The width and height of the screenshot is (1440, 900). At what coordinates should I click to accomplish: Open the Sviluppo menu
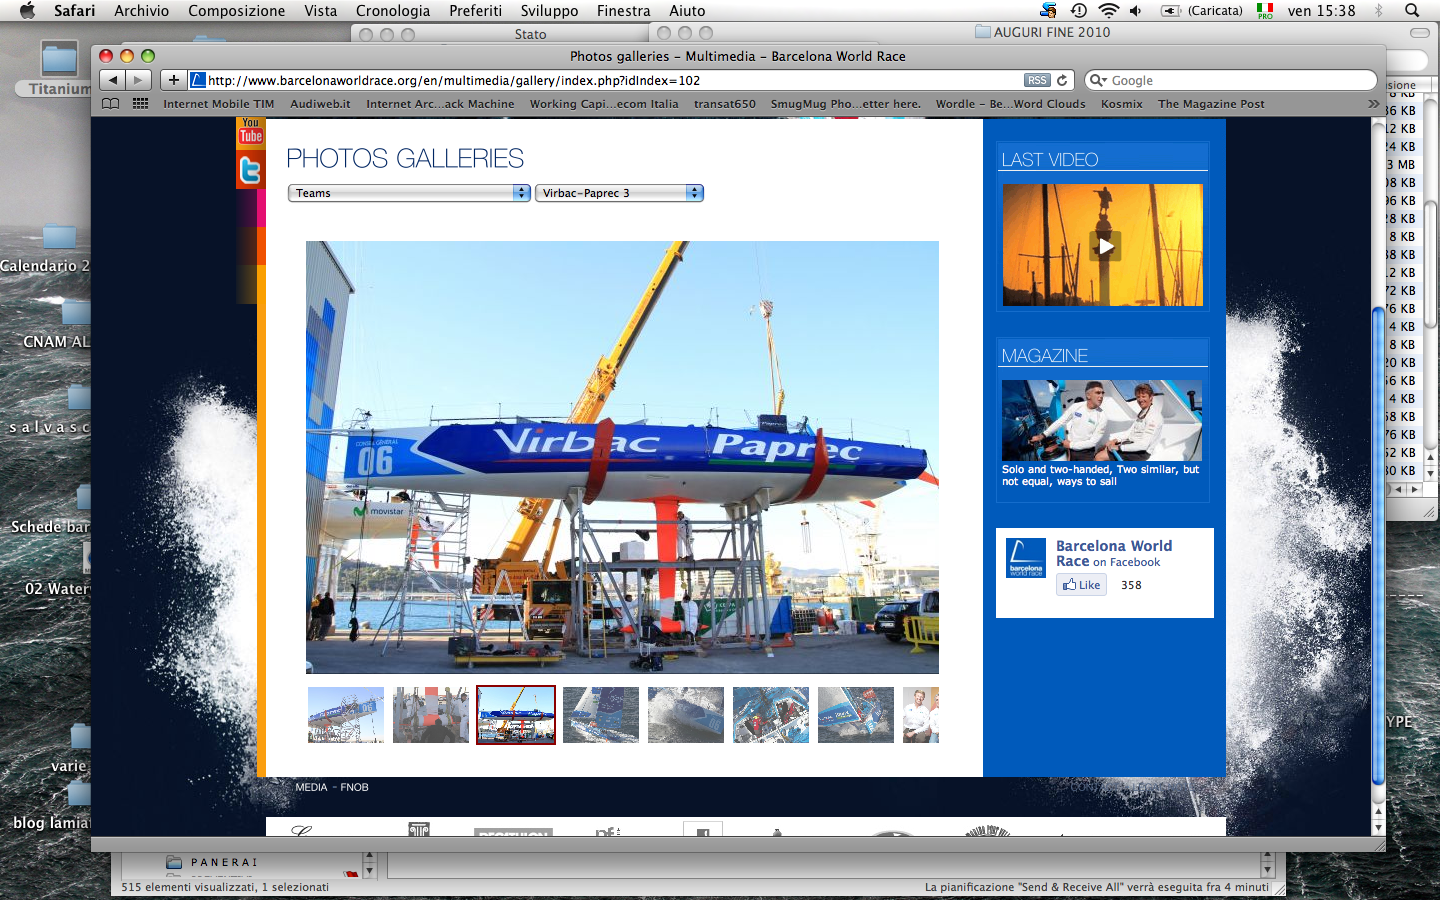(549, 10)
